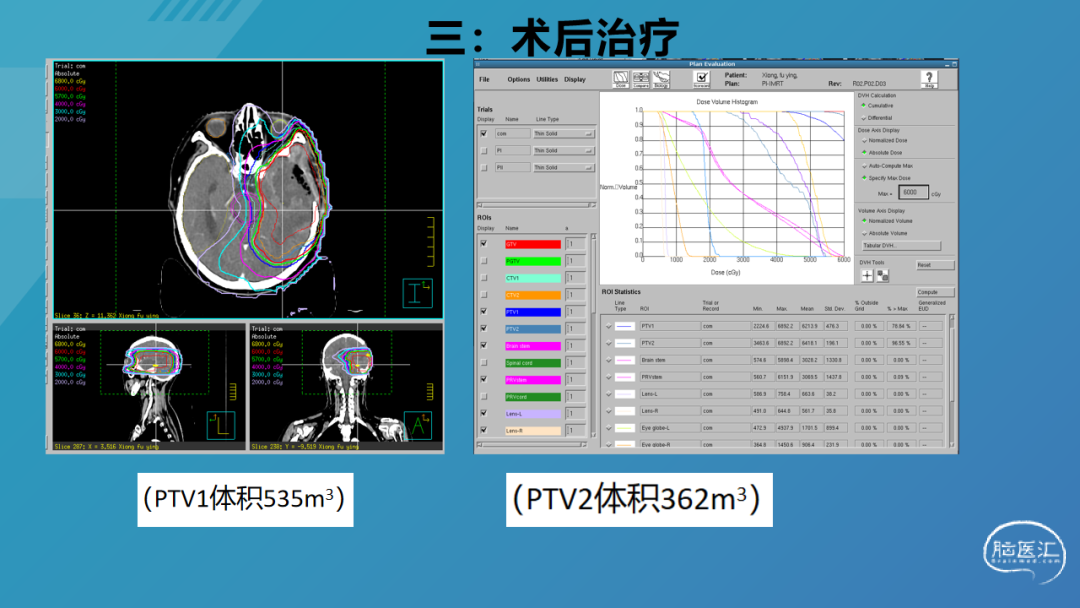Select the Differential DVH calculation option
The image size is (1080, 608).
tap(864, 117)
